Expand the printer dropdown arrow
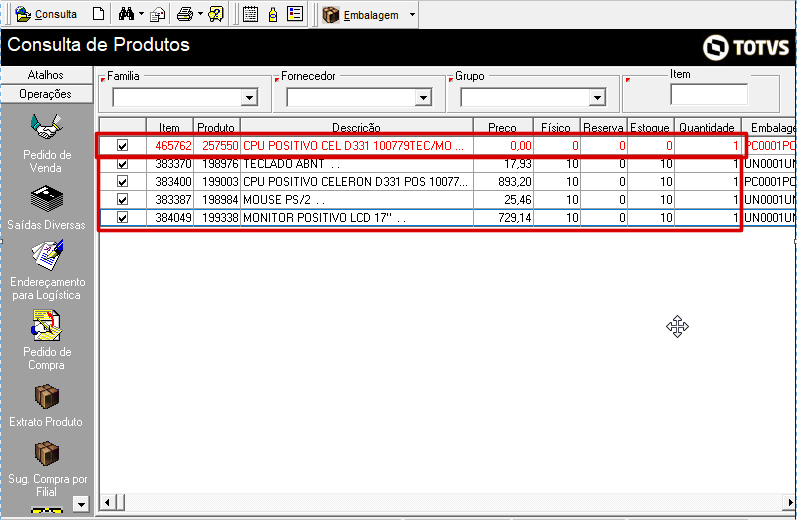Image resolution: width=797 pixels, height=520 pixels. pyautogui.click(x=200, y=14)
